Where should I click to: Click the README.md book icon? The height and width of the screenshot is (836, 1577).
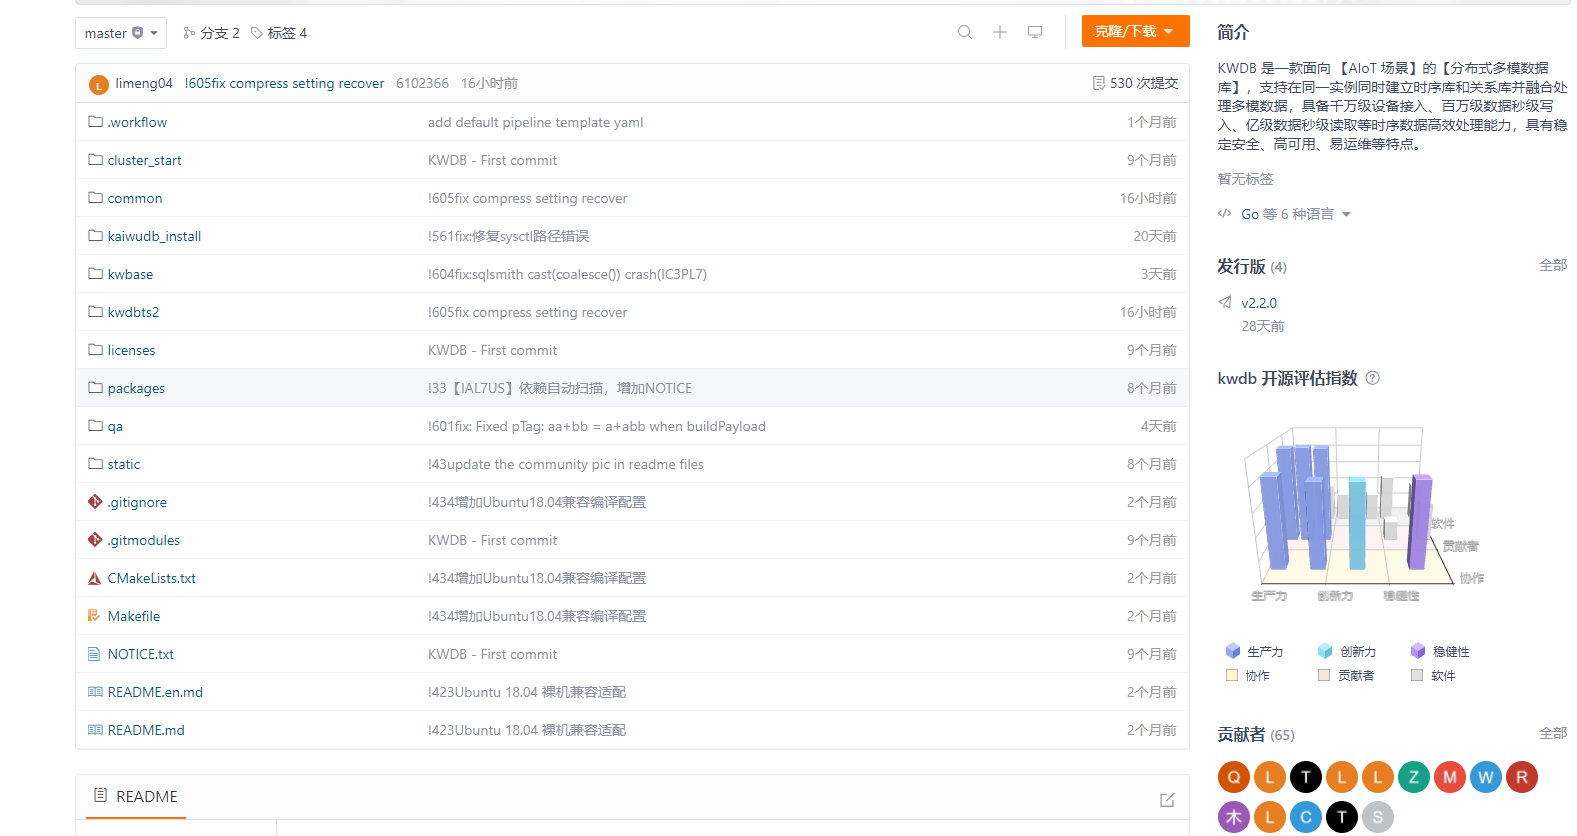(x=95, y=730)
